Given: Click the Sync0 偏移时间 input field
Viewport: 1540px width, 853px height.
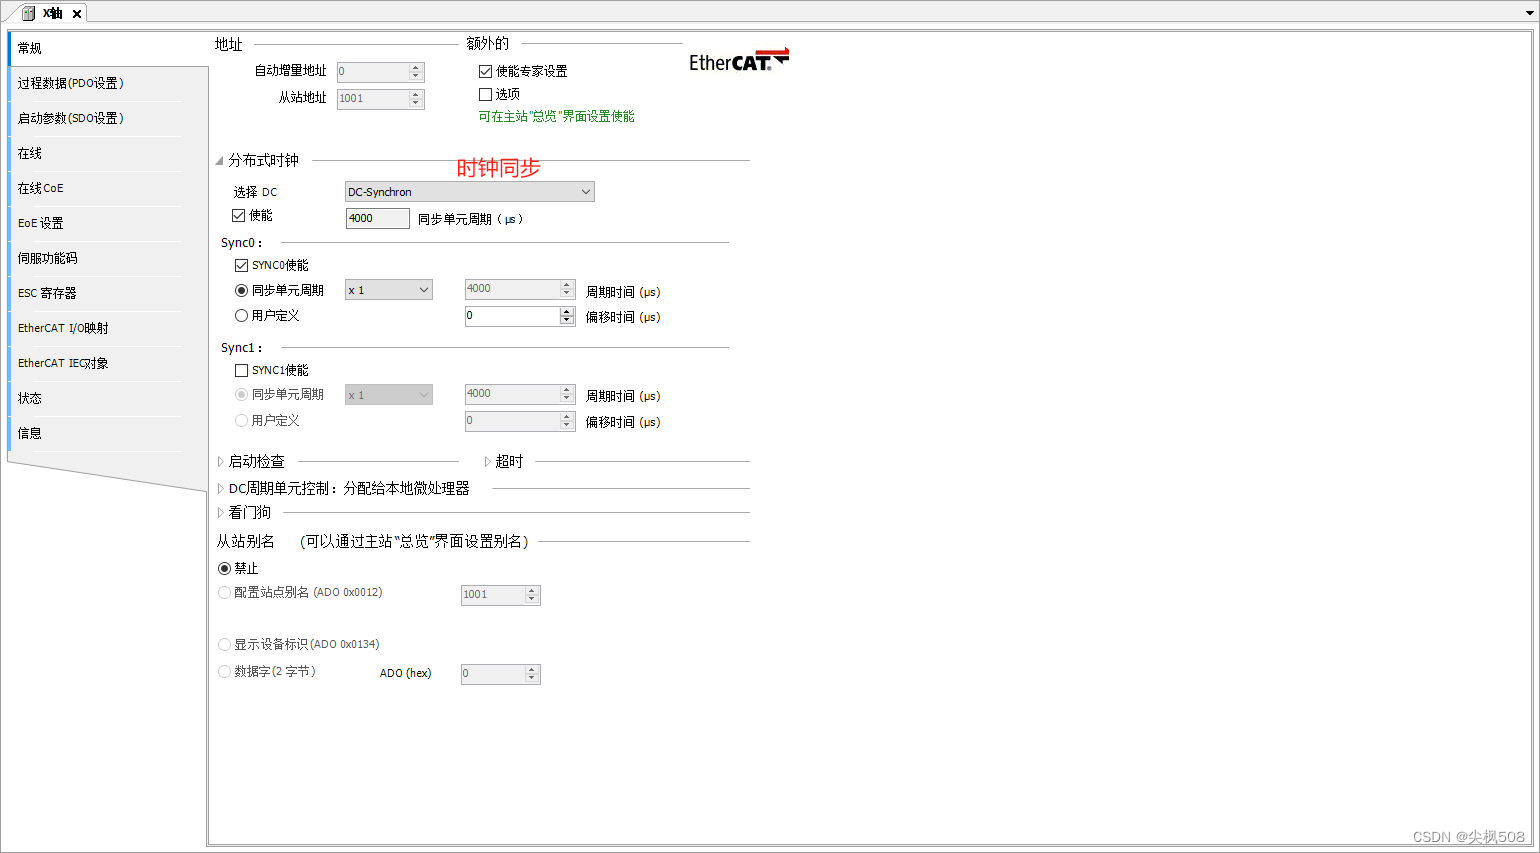Looking at the screenshot, I should (x=512, y=316).
